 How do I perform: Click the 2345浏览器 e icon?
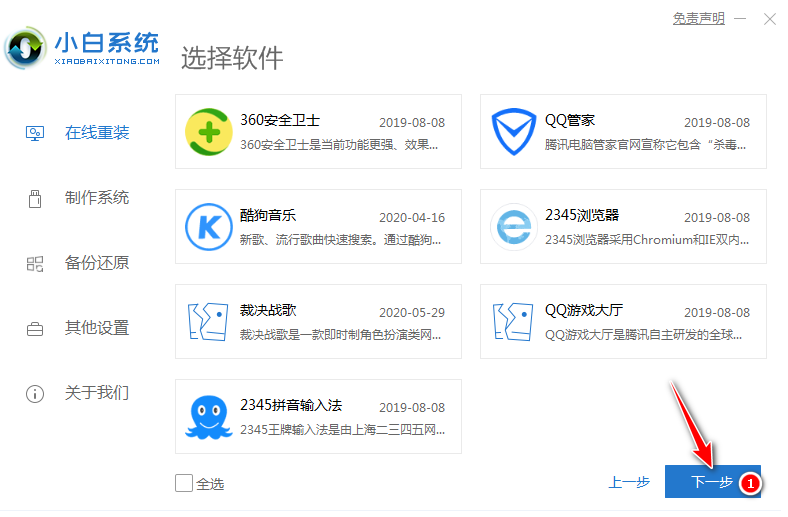[514, 227]
